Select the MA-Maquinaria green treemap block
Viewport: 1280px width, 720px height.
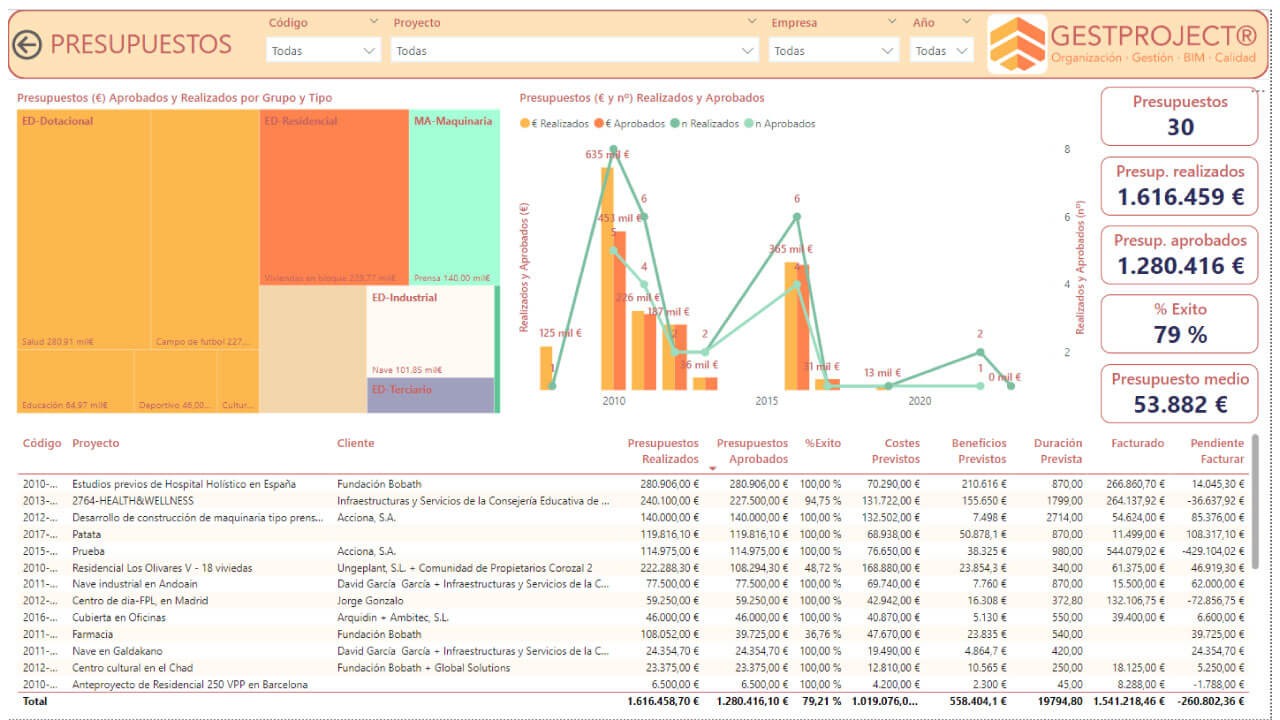(454, 197)
